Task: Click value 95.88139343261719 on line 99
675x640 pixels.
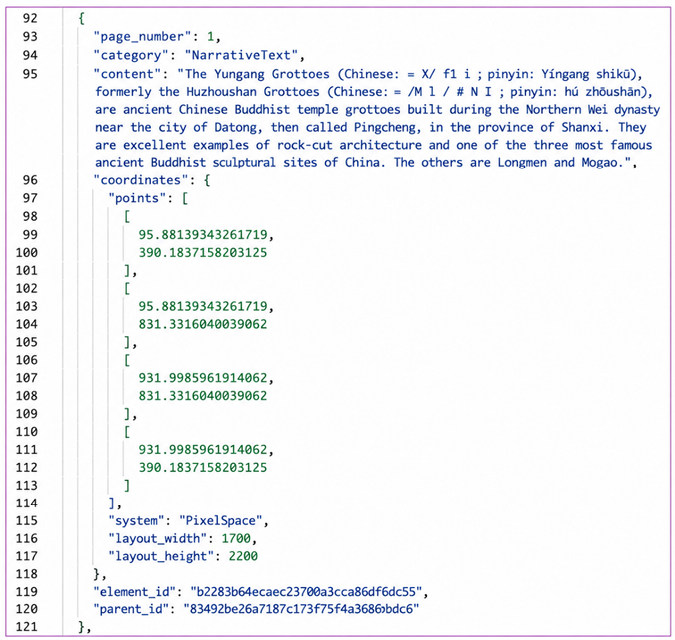Action: point(203,235)
